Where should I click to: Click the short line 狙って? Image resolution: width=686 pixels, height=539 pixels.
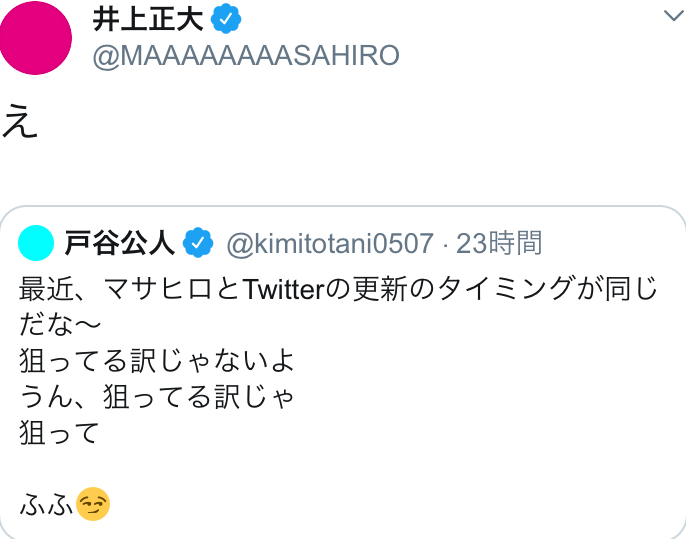click(60, 433)
